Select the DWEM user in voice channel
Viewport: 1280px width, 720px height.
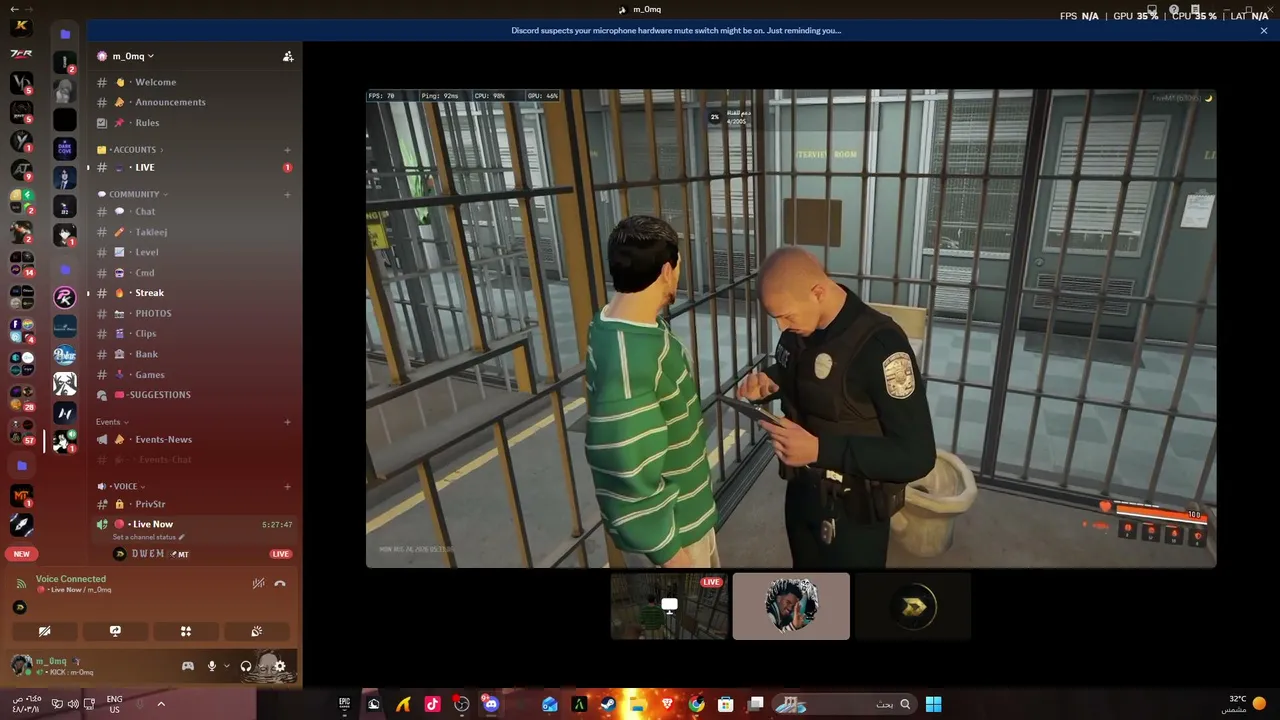pos(200,554)
